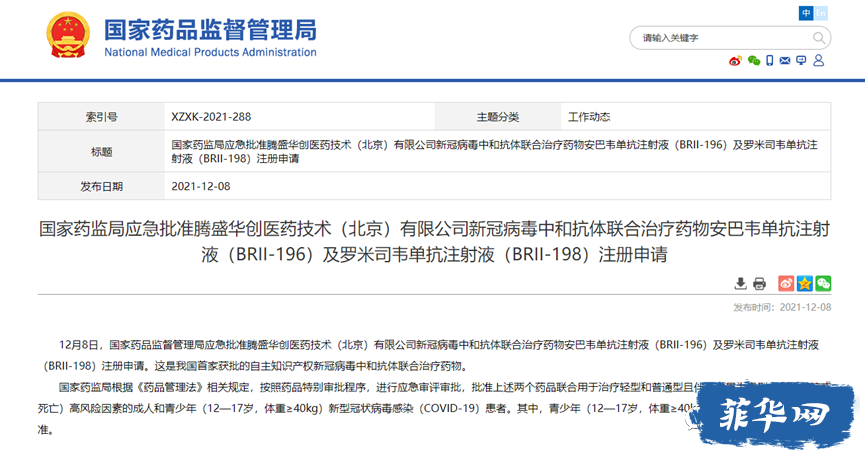The width and height of the screenshot is (865, 461).
Task: Click paragraph beginning 12月8日
Action: click(431, 355)
